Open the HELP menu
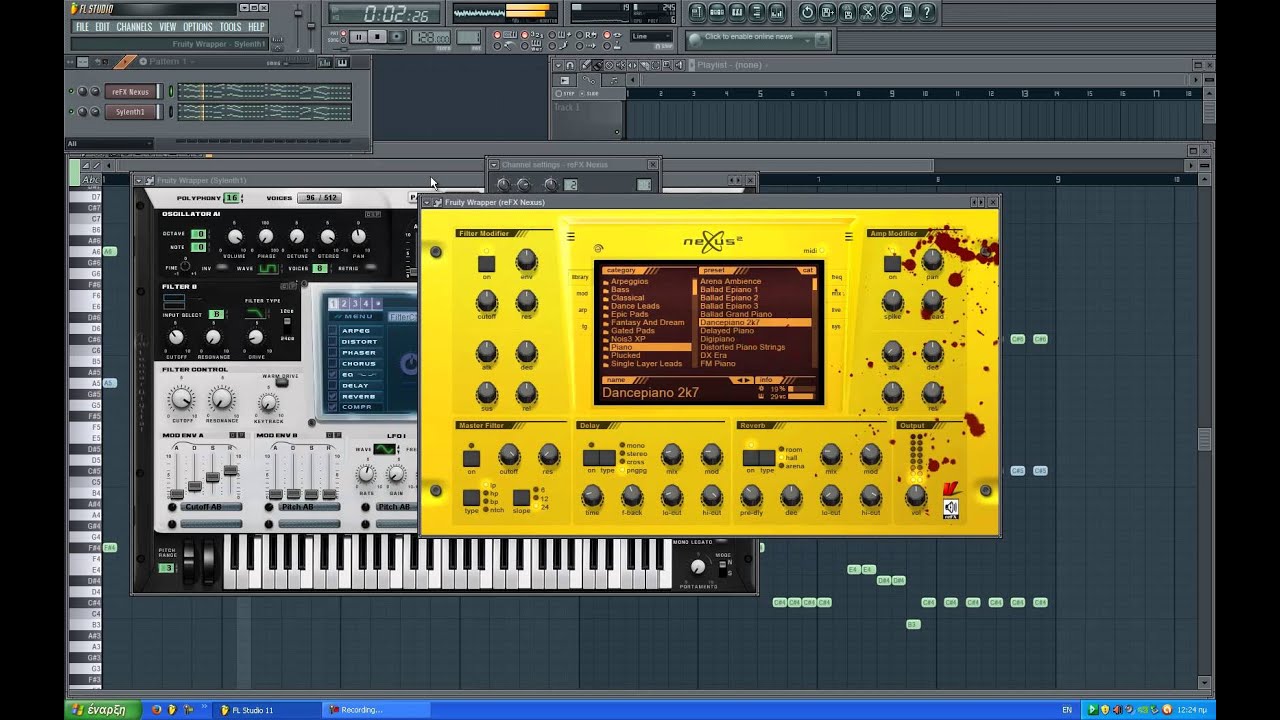 pos(257,27)
